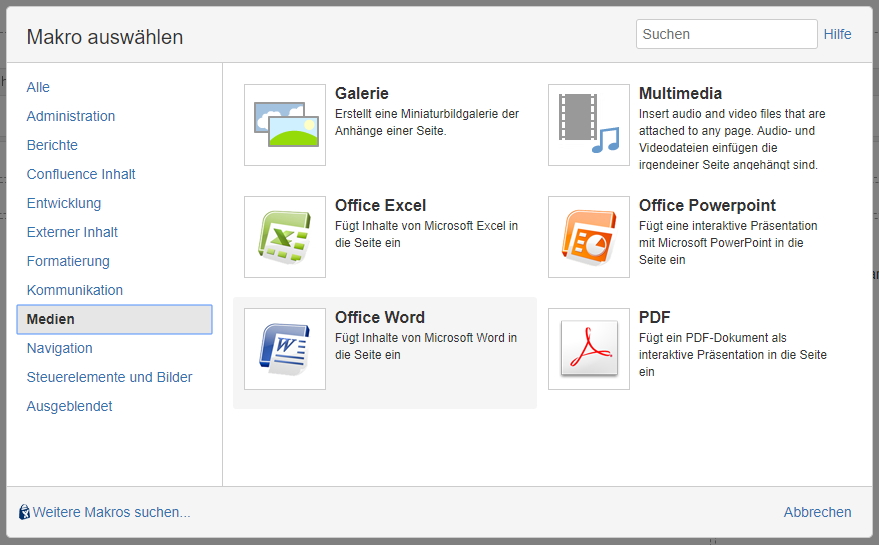Select the Administration category
879x545 pixels.
71,116
